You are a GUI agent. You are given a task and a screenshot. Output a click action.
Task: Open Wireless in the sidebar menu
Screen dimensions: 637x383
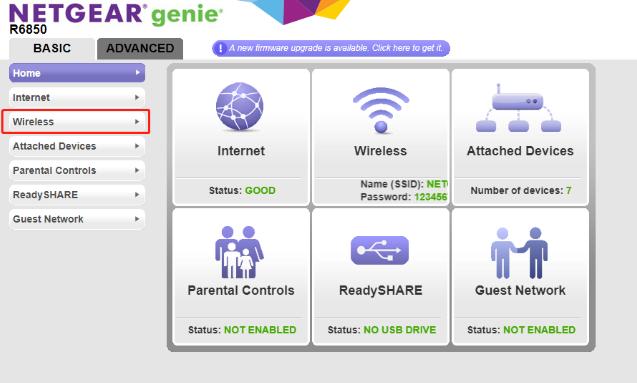pos(77,122)
